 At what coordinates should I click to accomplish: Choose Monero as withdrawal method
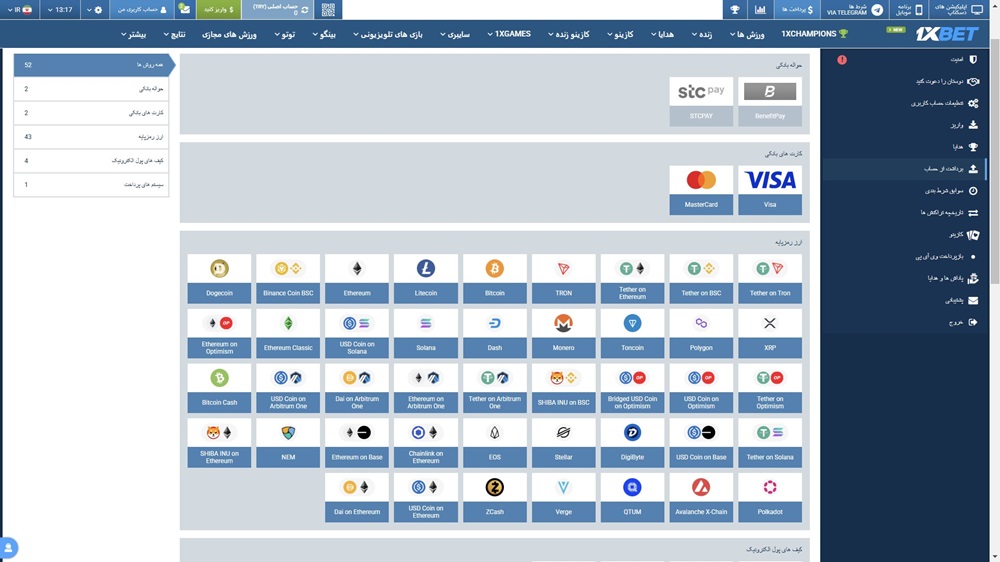click(563, 333)
